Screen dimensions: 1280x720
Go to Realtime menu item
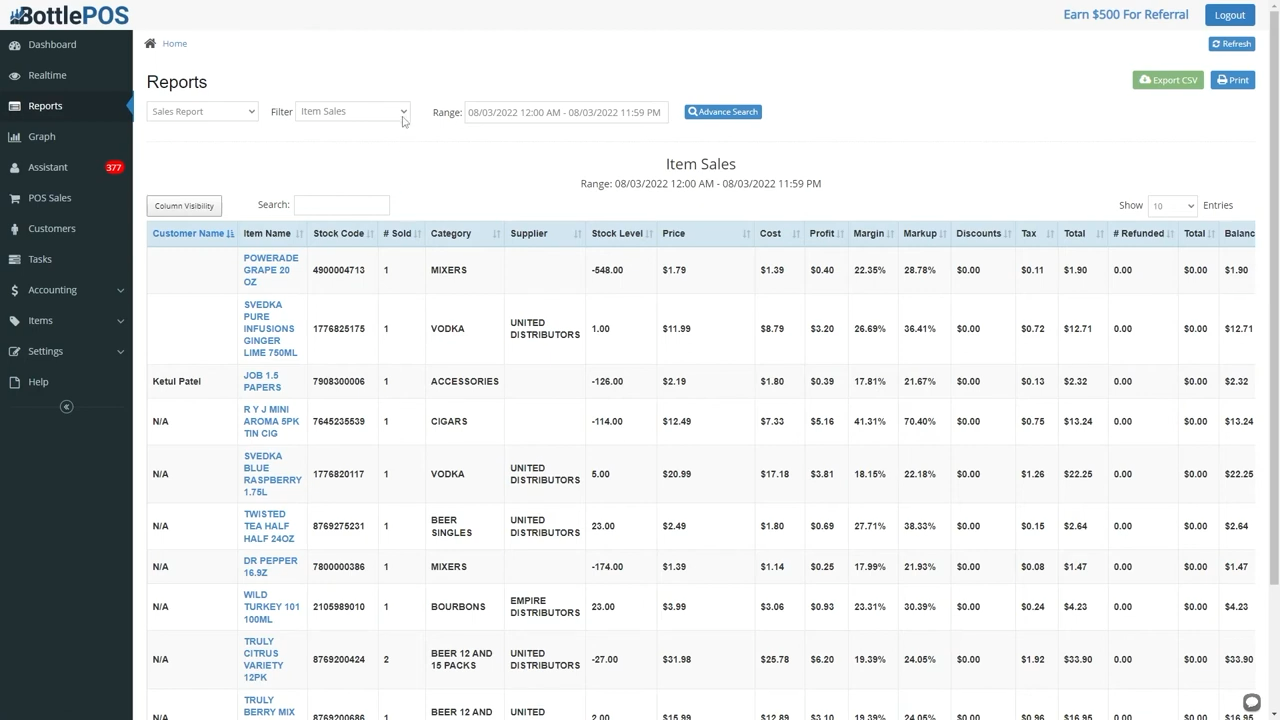coord(47,76)
